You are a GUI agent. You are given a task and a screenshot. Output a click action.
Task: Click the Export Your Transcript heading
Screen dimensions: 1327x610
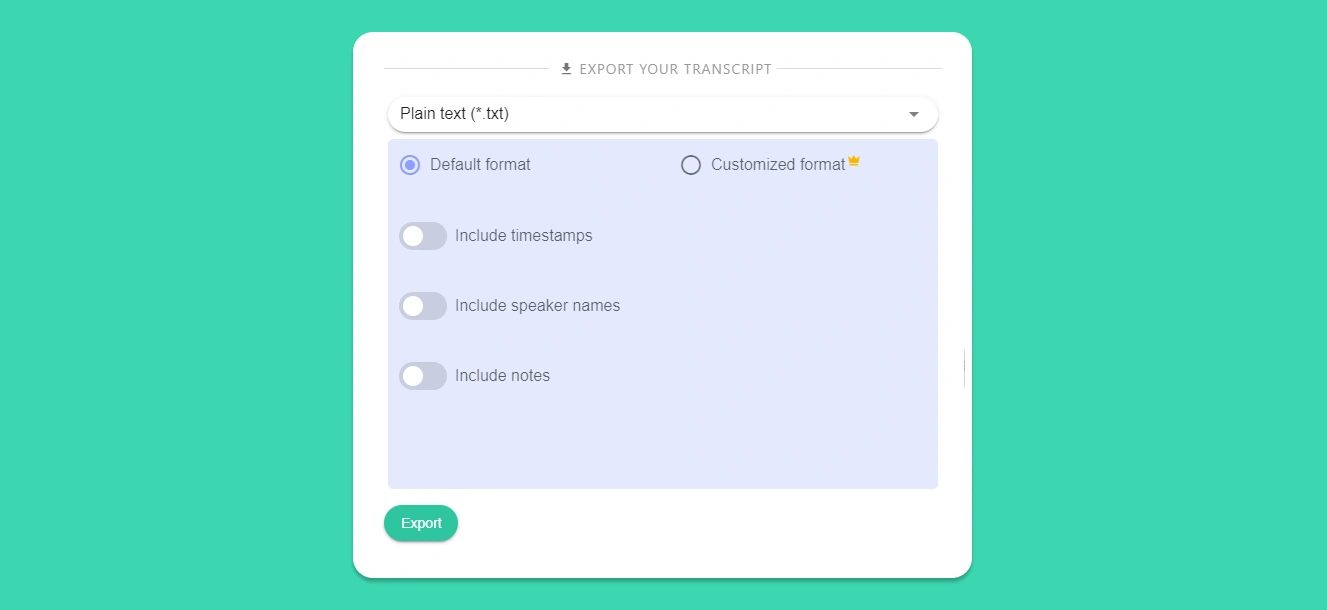676,69
